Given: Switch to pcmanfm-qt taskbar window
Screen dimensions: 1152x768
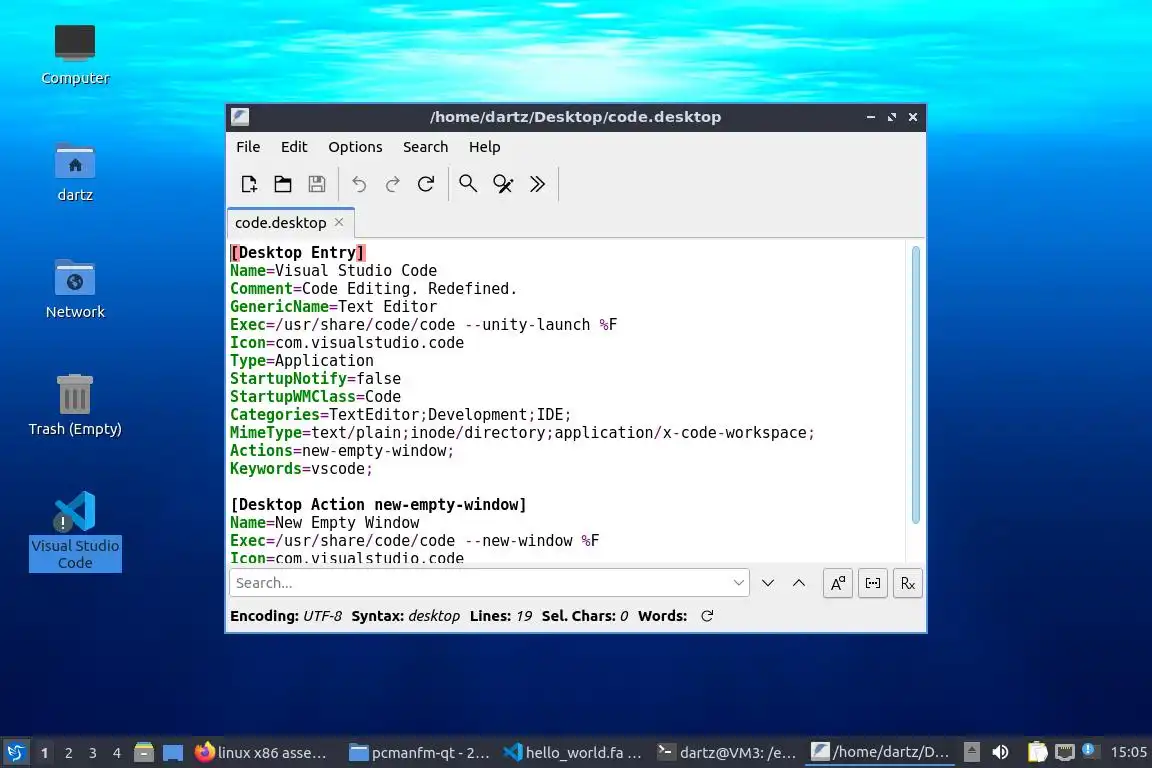Looking at the screenshot, I should (420, 753).
